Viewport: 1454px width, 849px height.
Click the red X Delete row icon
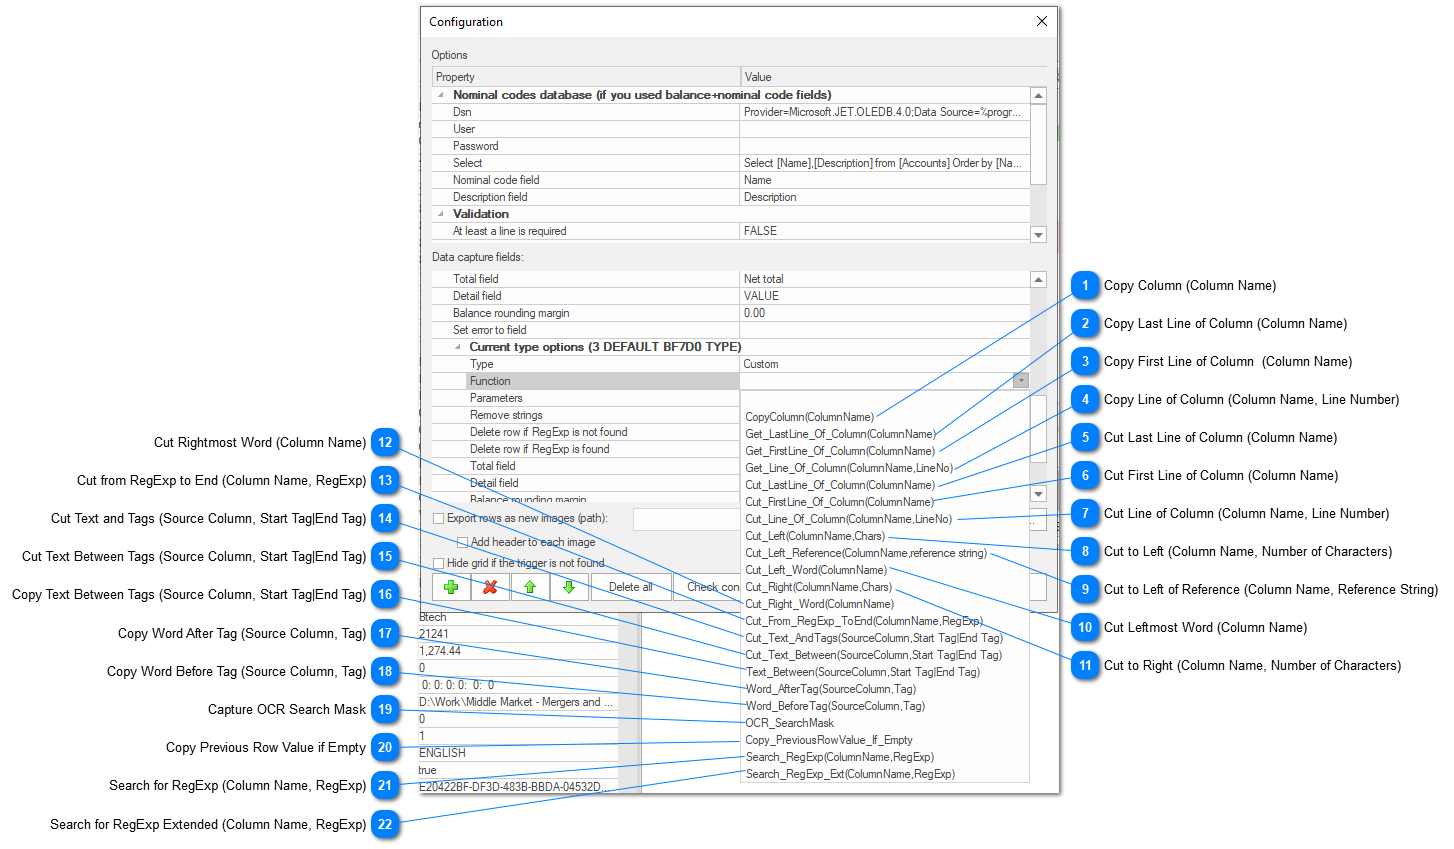[x=489, y=587]
